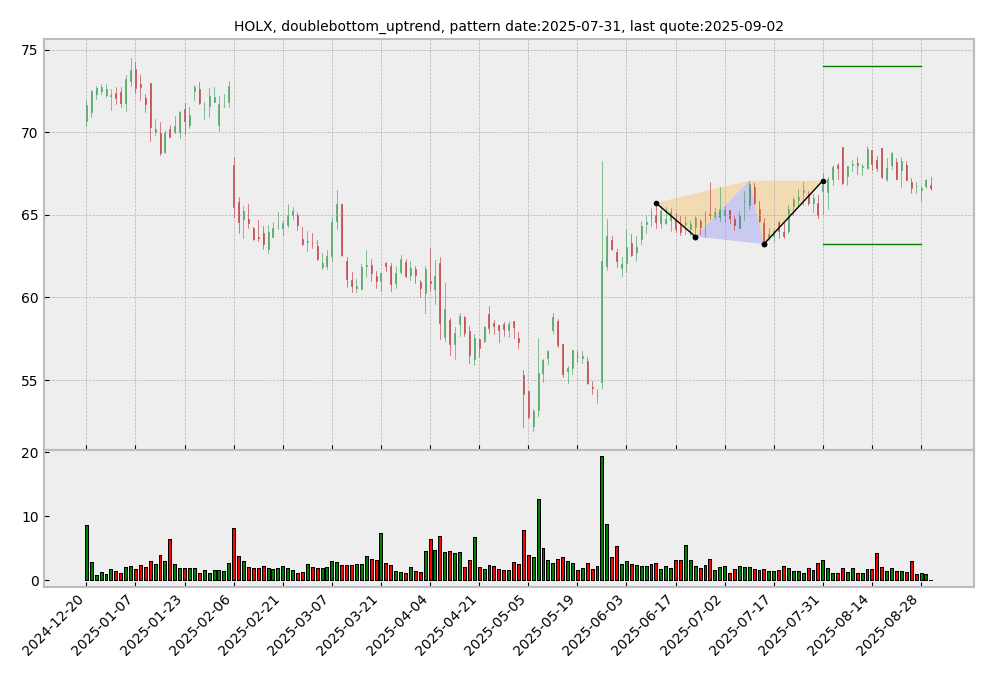
Task: Click the 55 price axis label
Action: click(x=30, y=380)
